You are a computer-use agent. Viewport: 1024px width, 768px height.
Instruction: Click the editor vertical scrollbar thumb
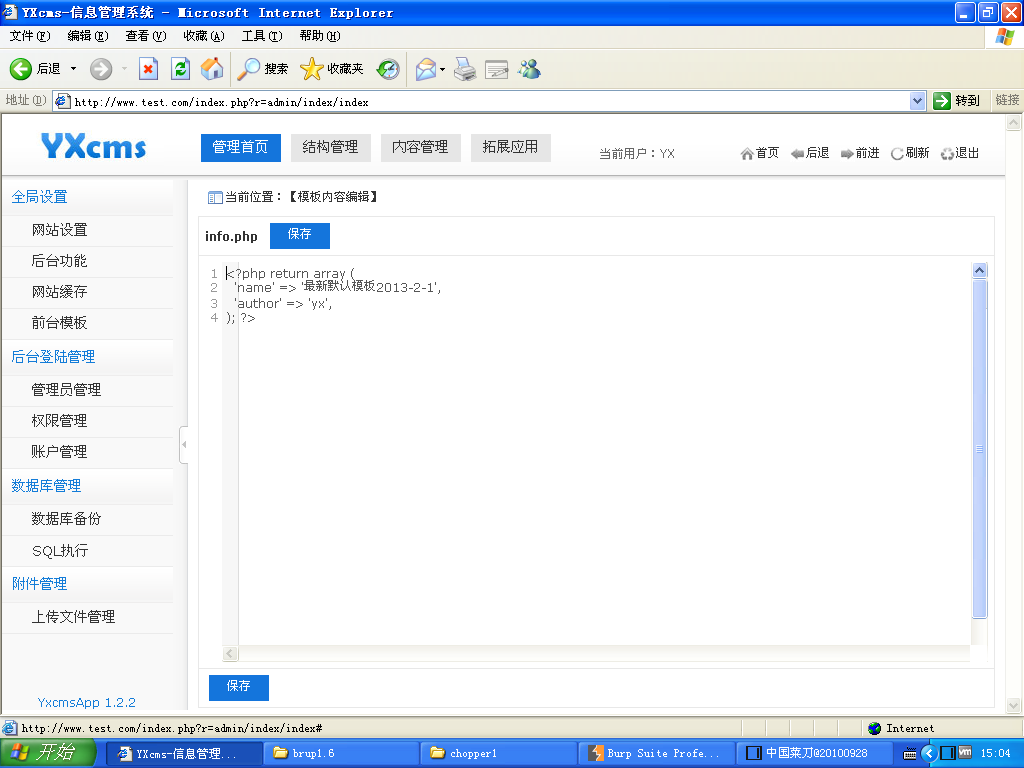click(979, 449)
